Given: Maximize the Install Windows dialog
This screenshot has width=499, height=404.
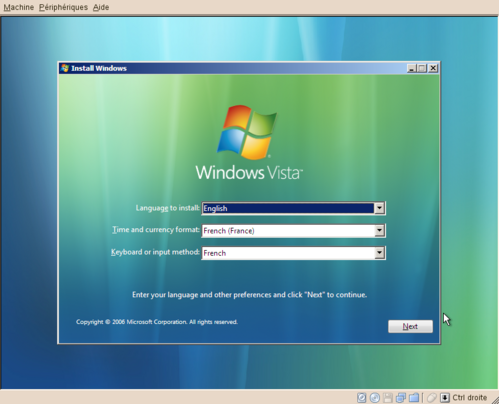Looking at the screenshot, I should click(x=422, y=68).
